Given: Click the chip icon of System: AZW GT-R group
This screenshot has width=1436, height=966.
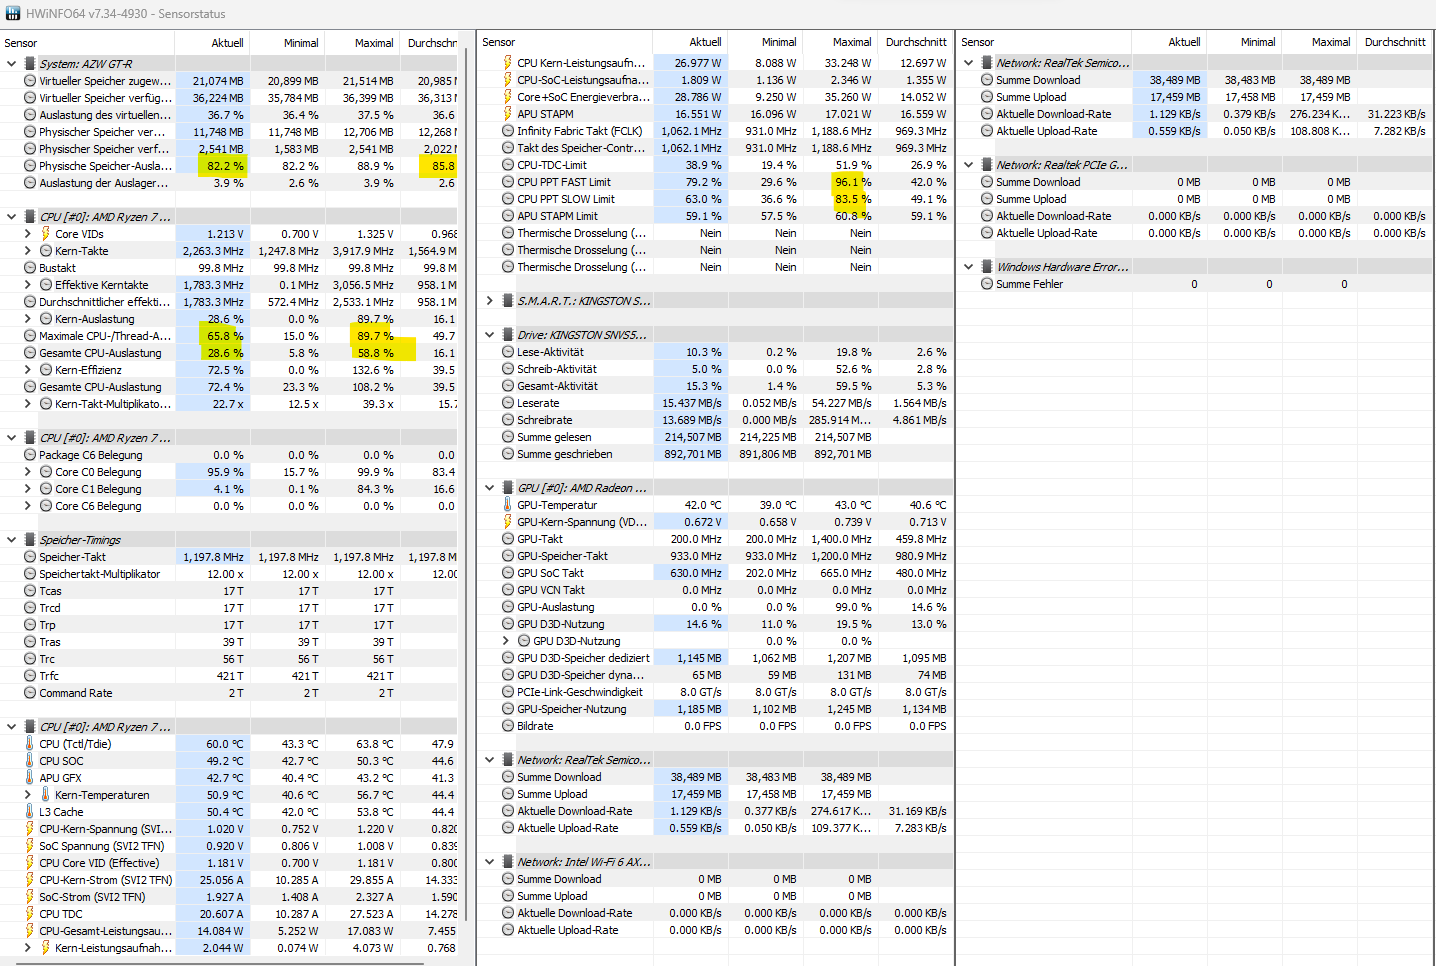Looking at the screenshot, I should (30, 63).
